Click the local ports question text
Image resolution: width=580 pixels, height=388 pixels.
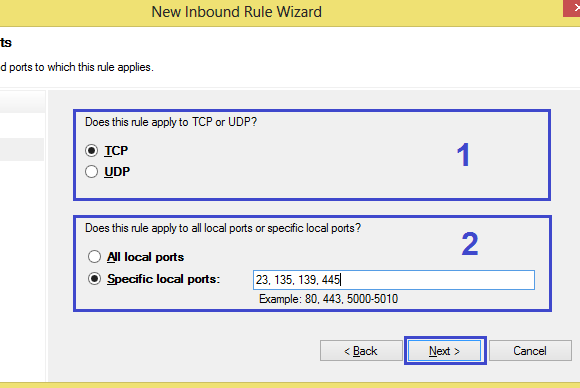coord(223,228)
